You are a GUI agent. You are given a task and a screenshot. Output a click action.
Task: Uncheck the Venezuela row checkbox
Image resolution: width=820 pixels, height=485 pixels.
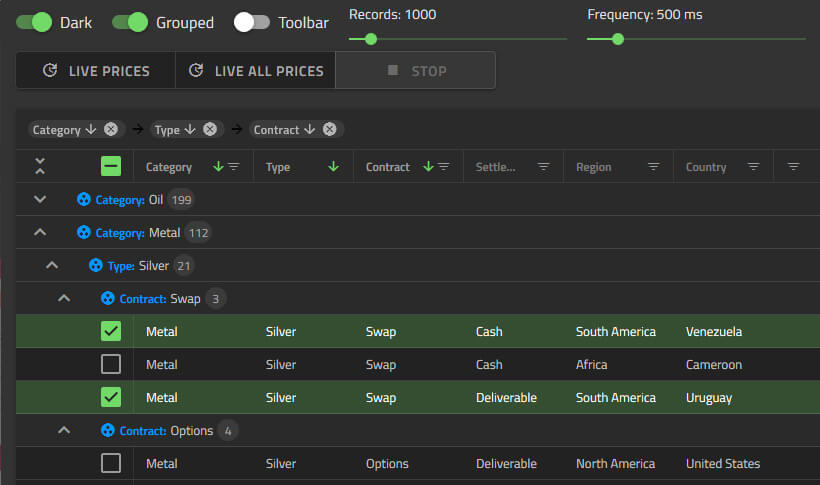(x=111, y=331)
